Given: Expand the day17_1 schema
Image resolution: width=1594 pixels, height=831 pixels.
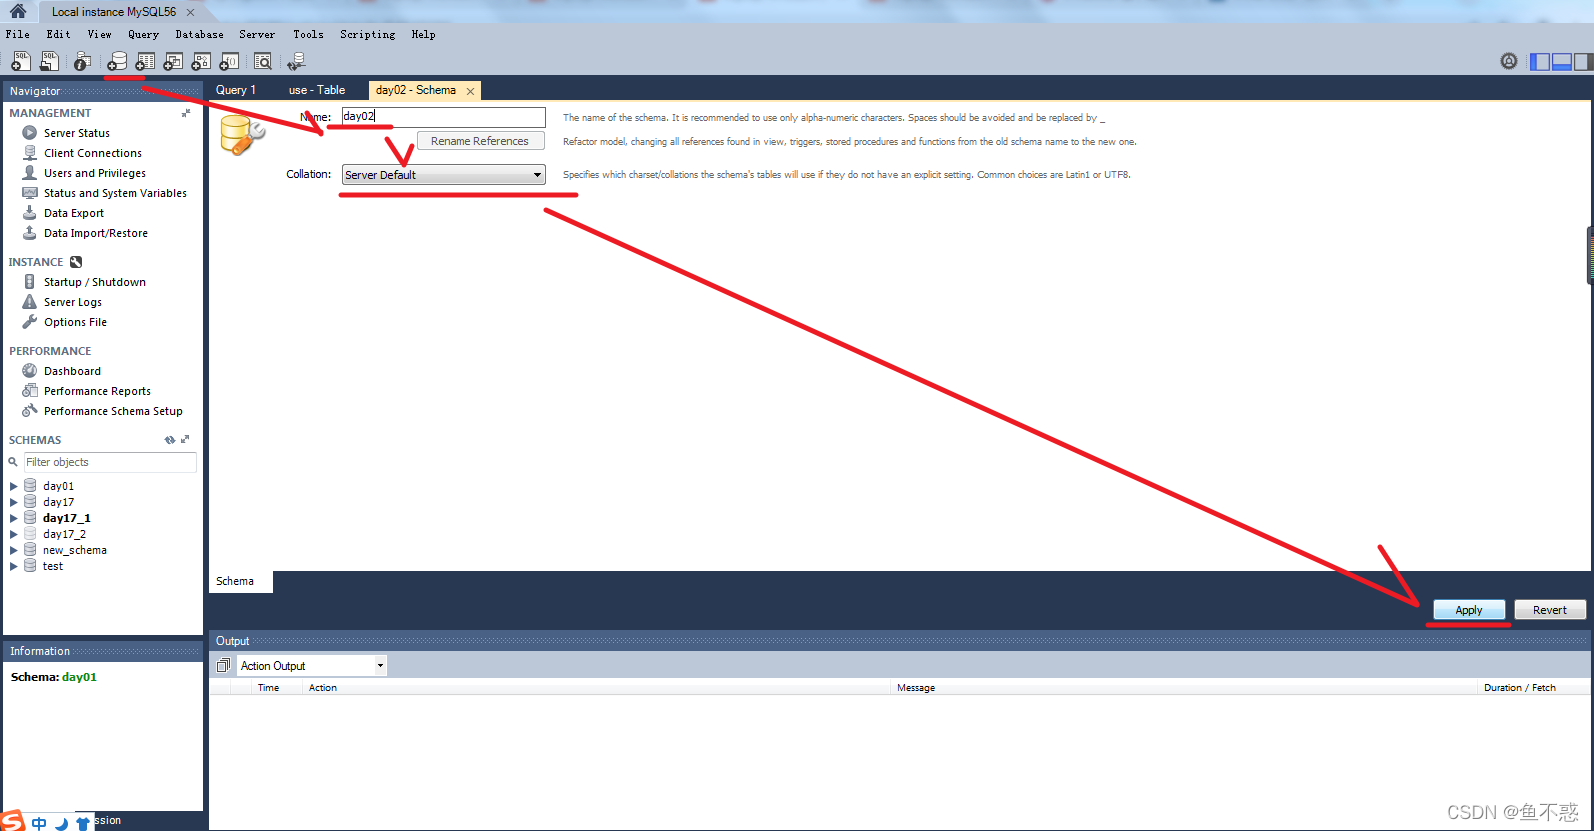Looking at the screenshot, I should [x=13, y=518].
